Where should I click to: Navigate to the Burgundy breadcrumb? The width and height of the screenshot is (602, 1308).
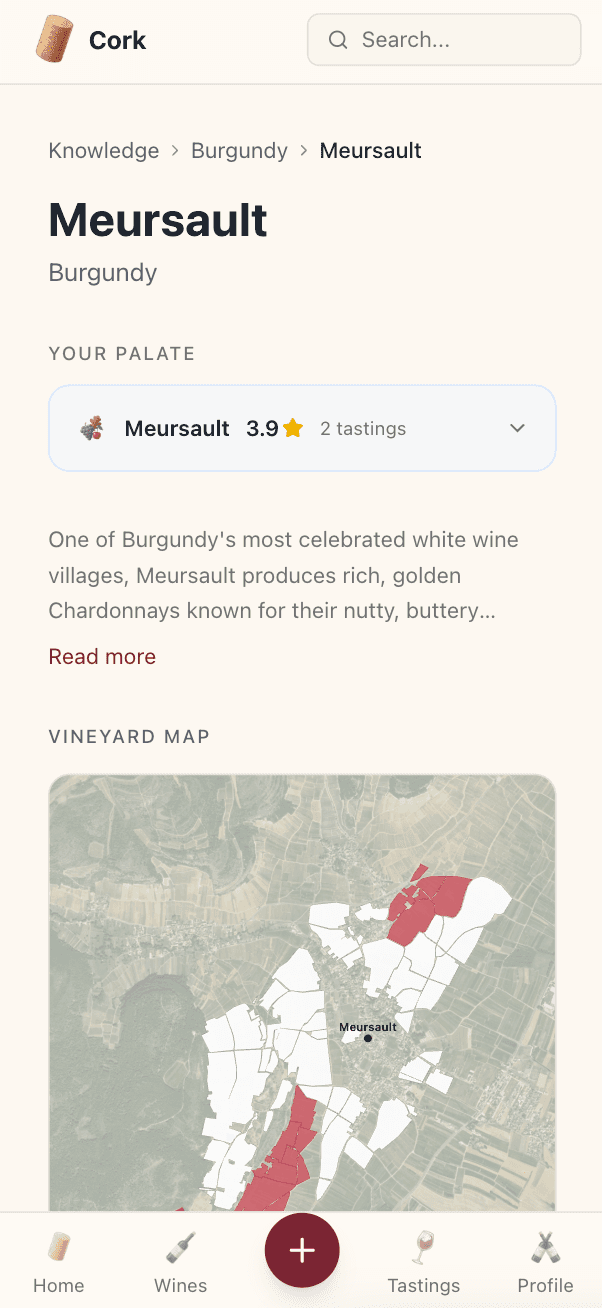[239, 150]
